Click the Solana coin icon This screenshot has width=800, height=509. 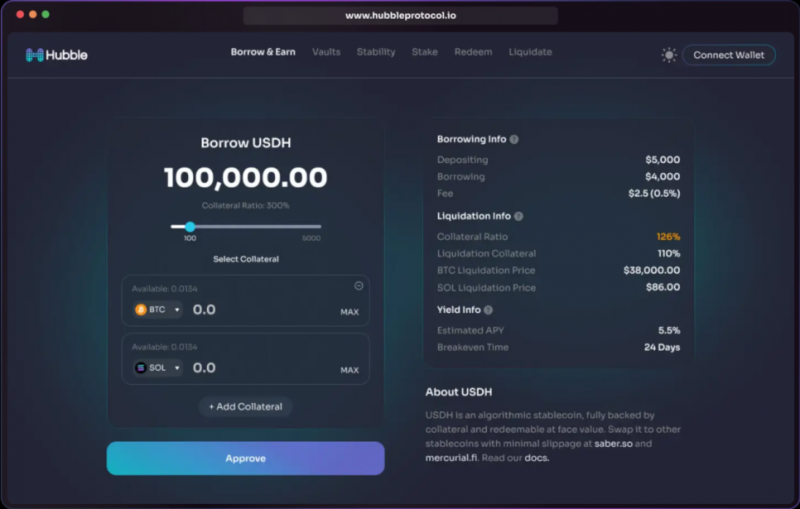point(140,368)
